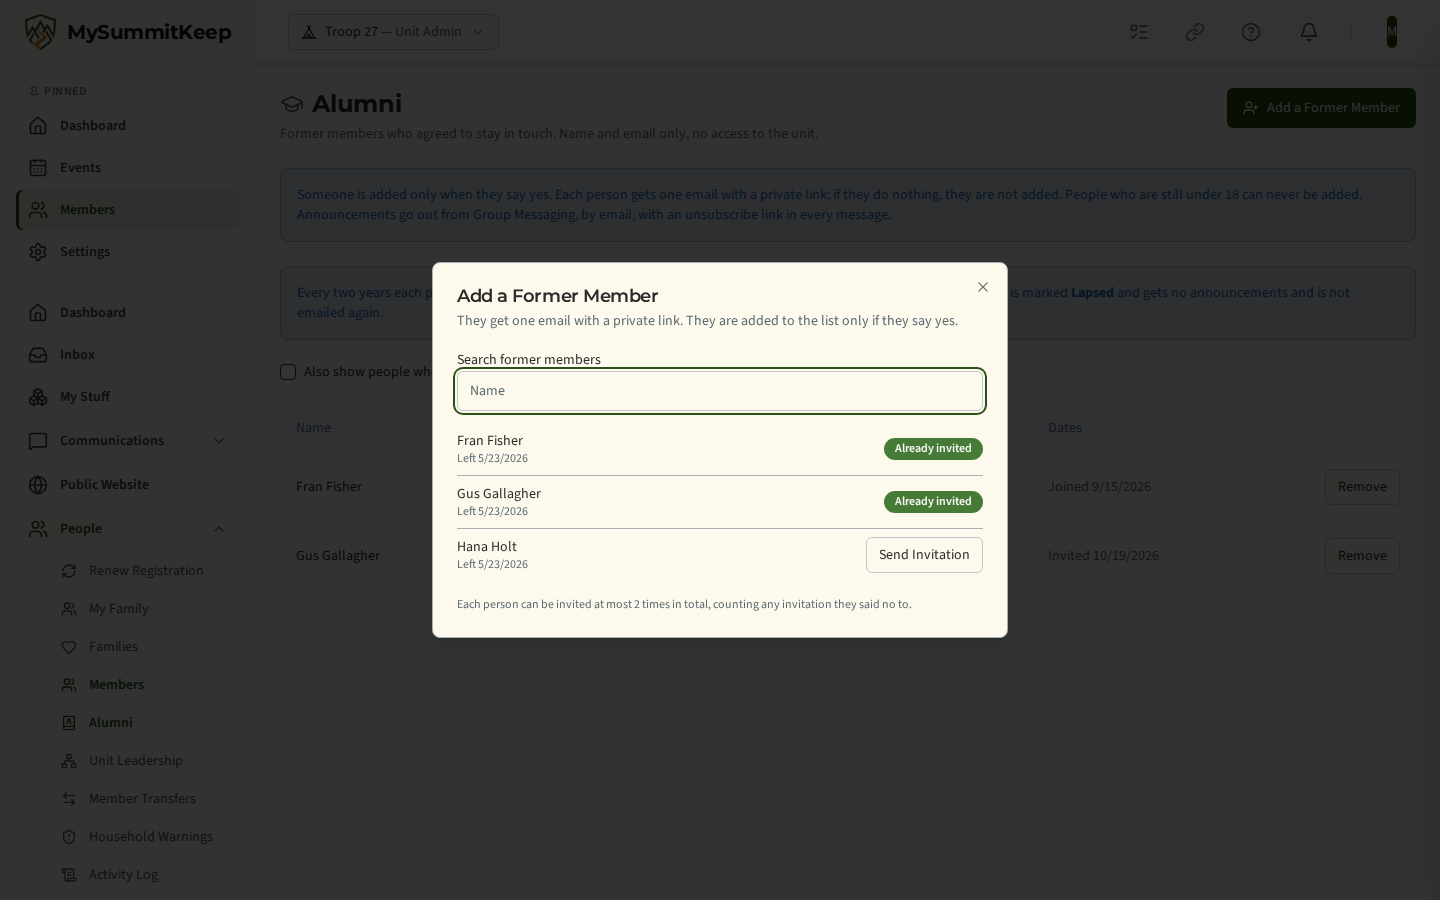
Task: Click the Inbox tray icon
Action: [38, 355]
